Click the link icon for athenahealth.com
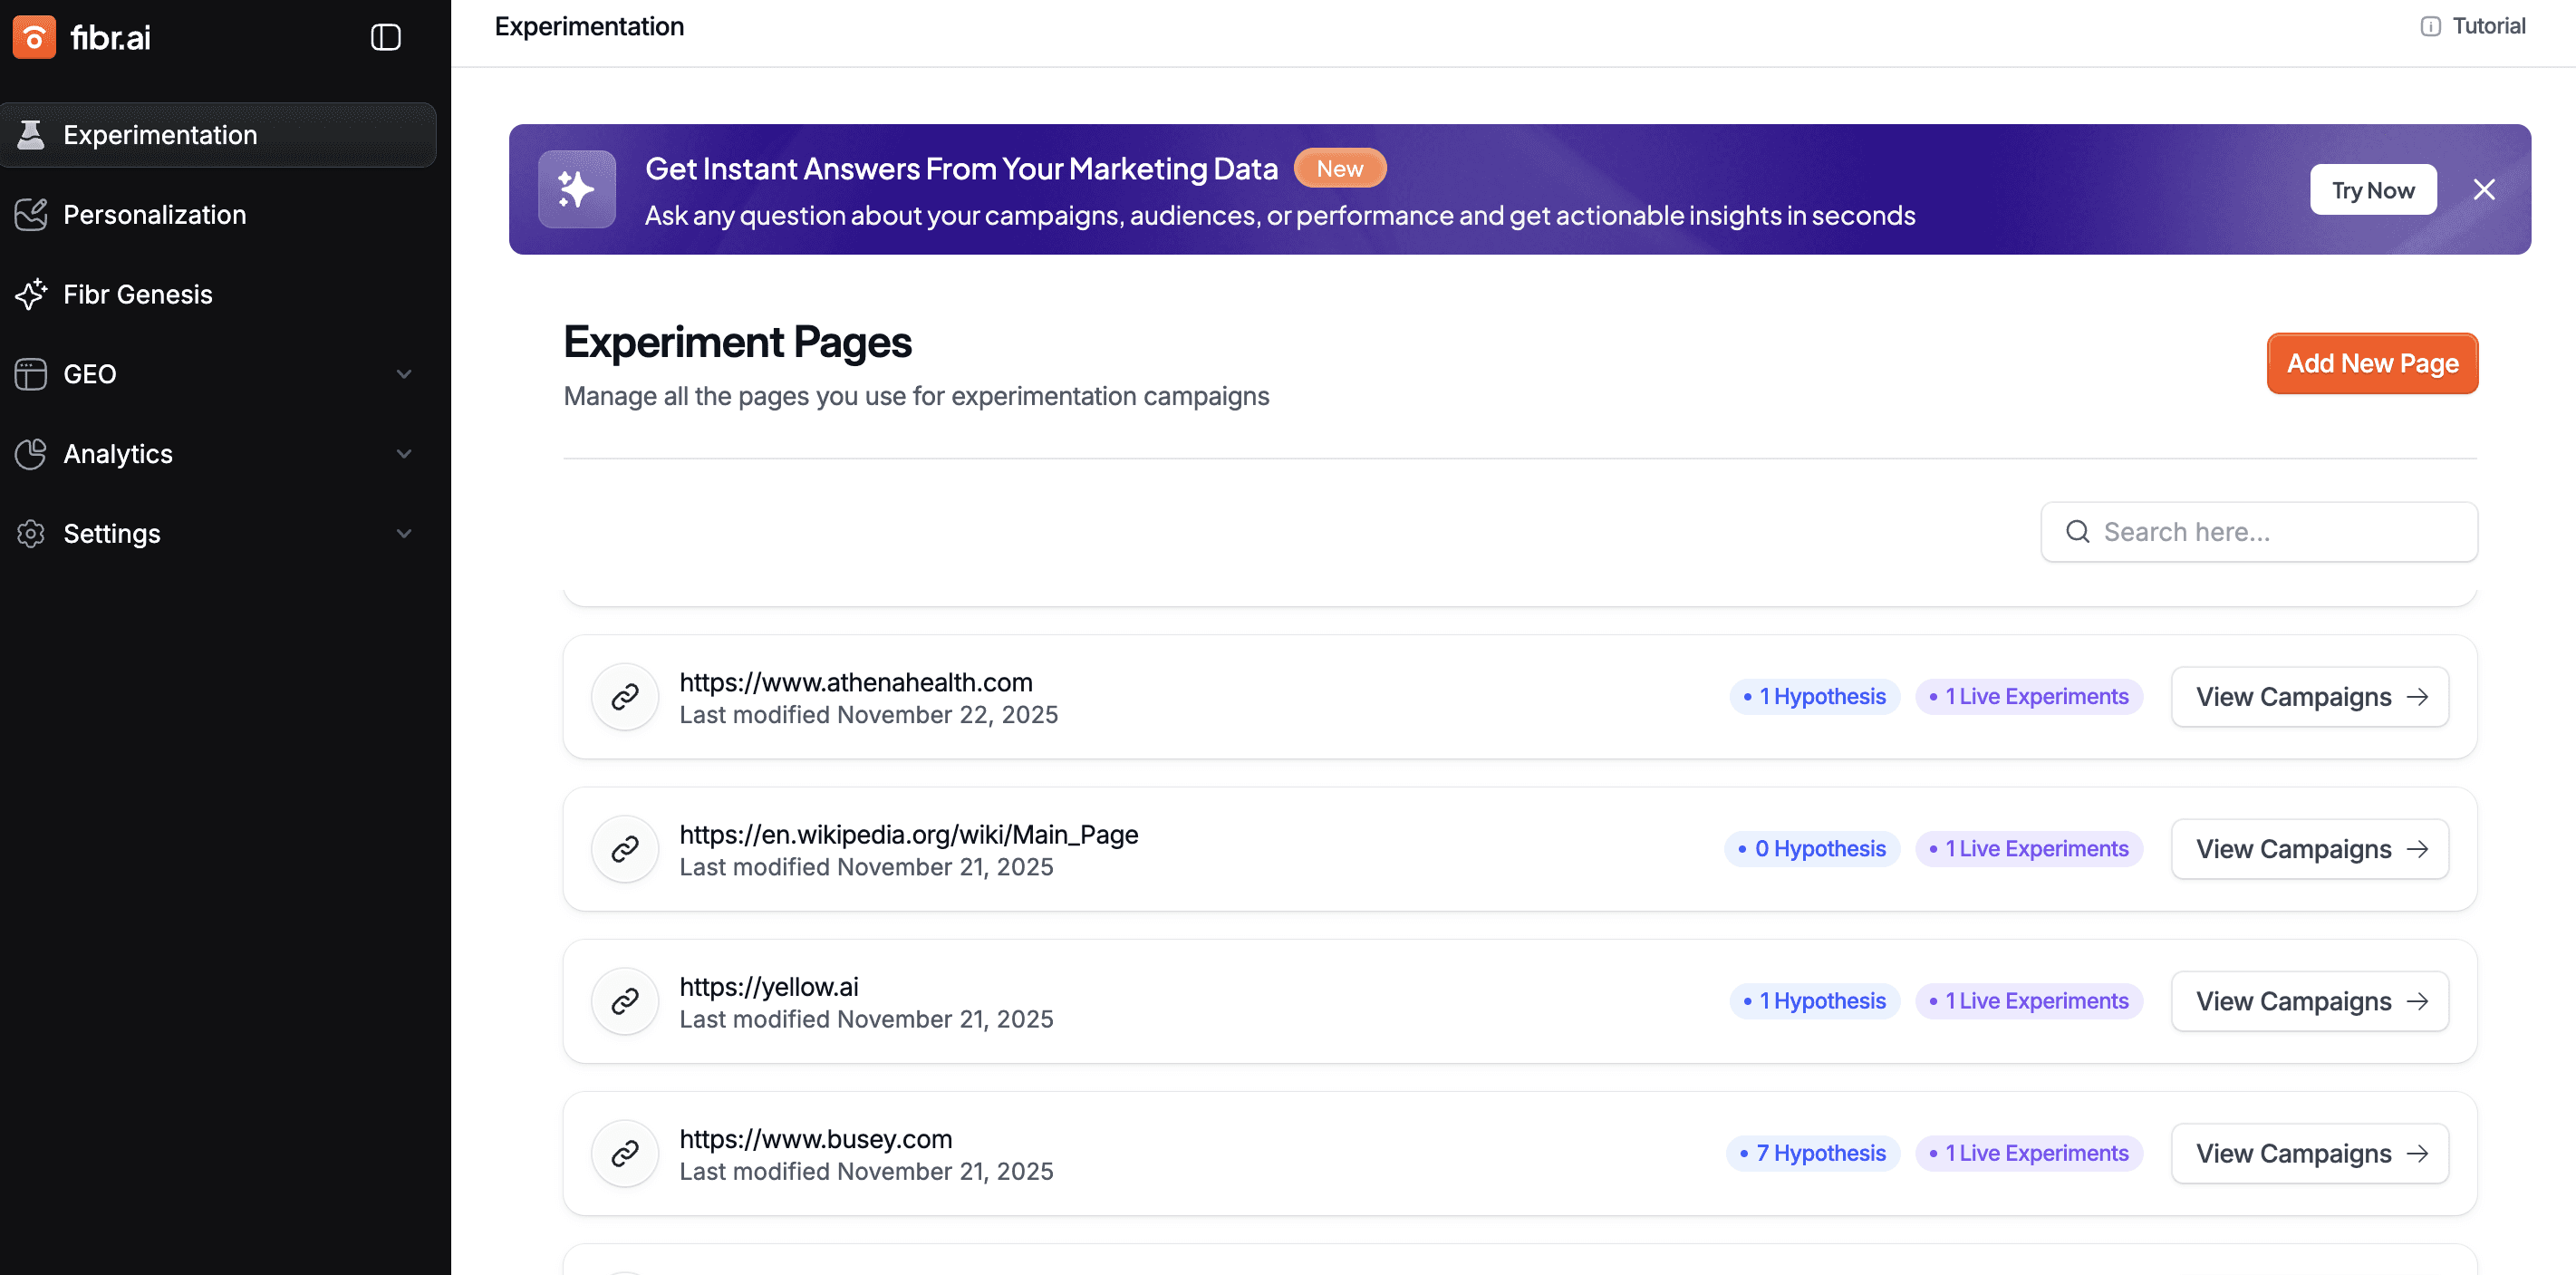Viewport: 2576px width, 1275px height. [x=625, y=697]
